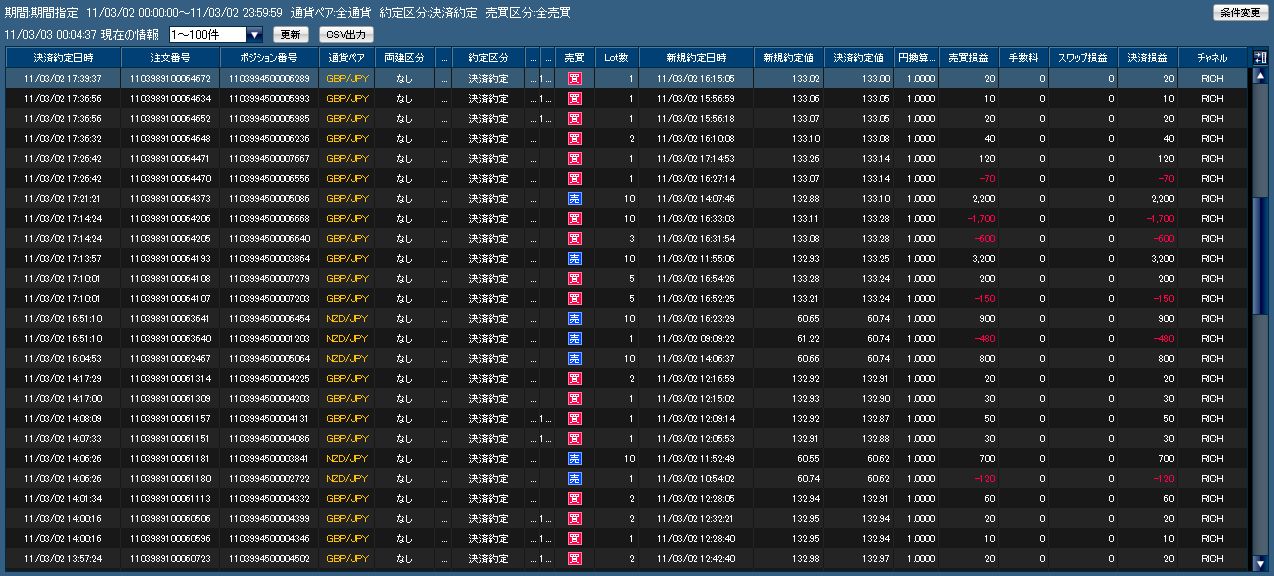Viewport: 1274px width, 576px height.
Task: Open the column settings icon above the scrollbar
Action: pyautogui.click(x=1260, y=58)
